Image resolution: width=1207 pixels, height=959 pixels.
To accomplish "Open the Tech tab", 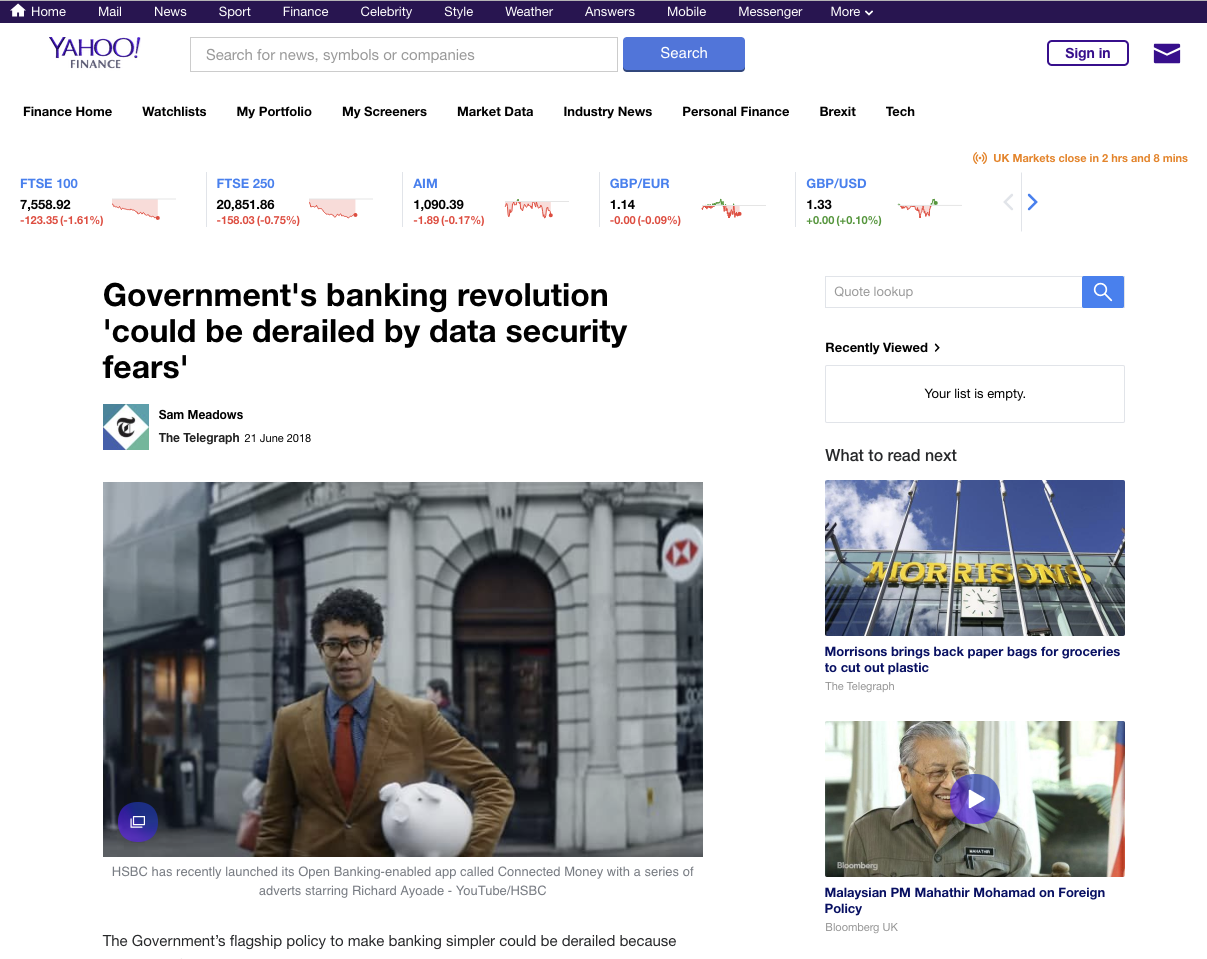I will 900,112.
